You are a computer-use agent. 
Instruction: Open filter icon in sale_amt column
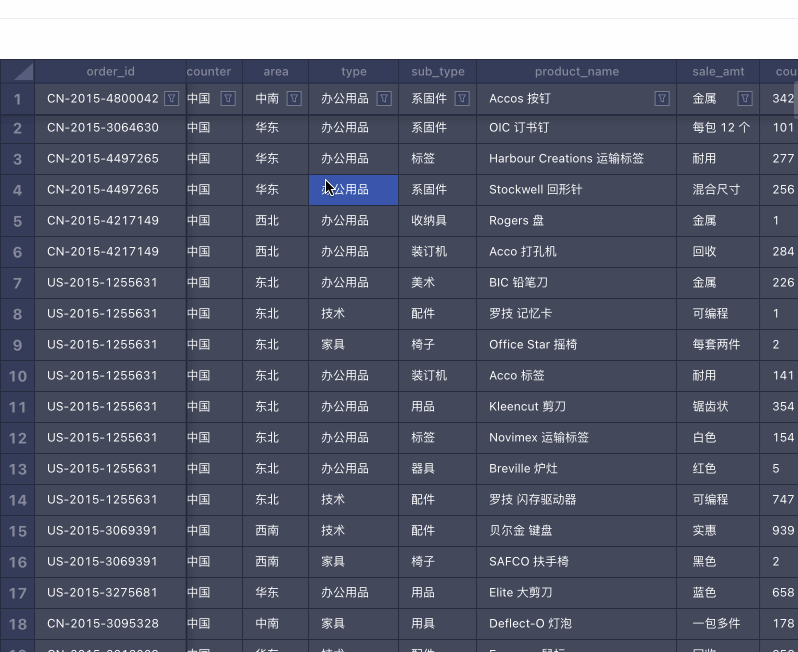(x=745, y=99)
